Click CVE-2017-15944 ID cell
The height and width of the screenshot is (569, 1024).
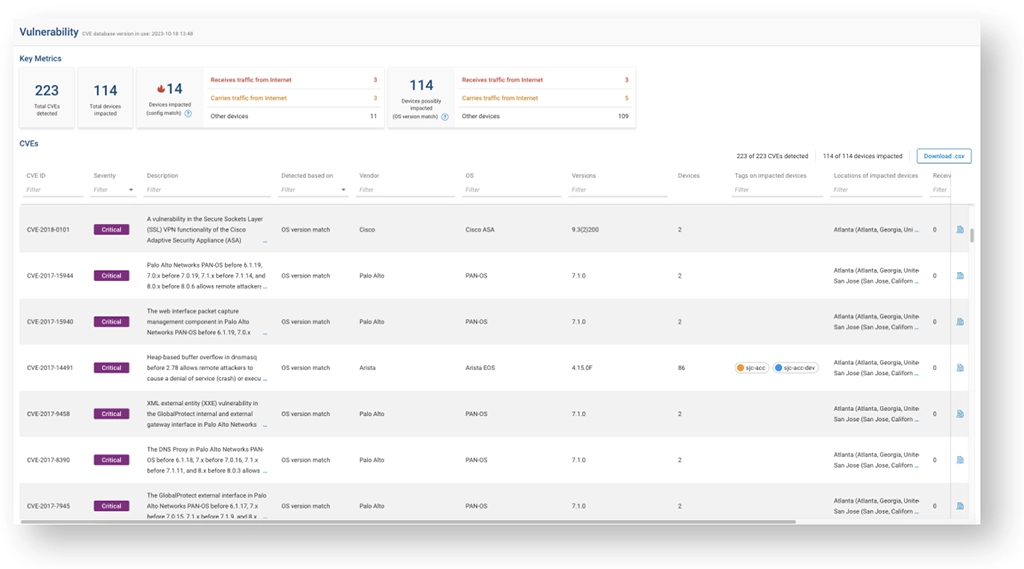pos(50,276)
